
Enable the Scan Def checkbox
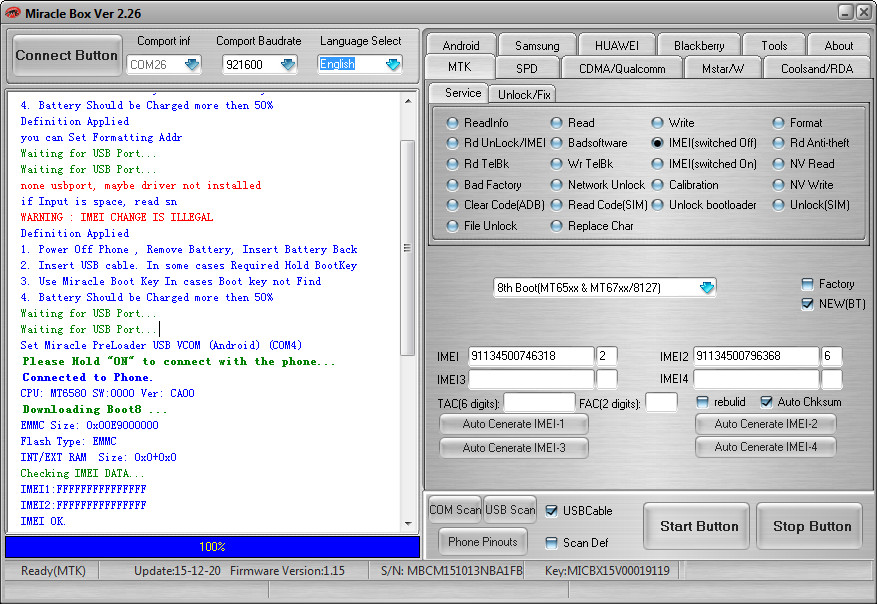tap(551, 542)
